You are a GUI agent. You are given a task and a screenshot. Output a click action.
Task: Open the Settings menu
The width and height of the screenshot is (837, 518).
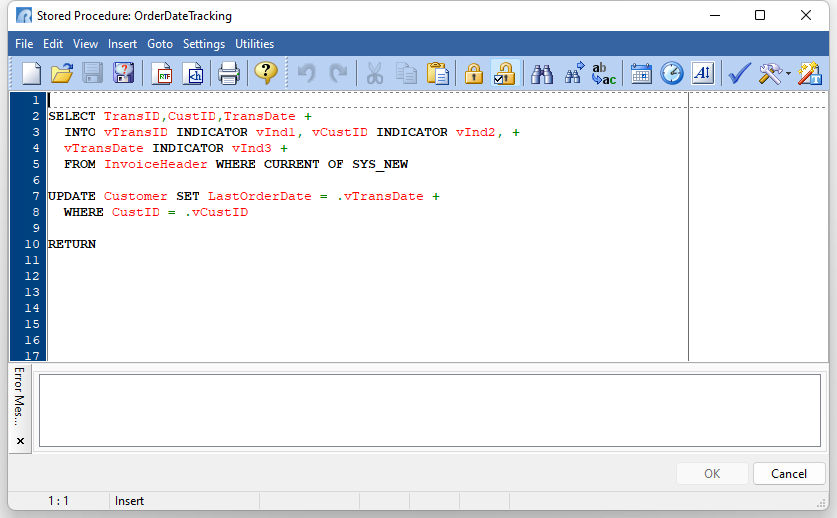tap(204, 44)
